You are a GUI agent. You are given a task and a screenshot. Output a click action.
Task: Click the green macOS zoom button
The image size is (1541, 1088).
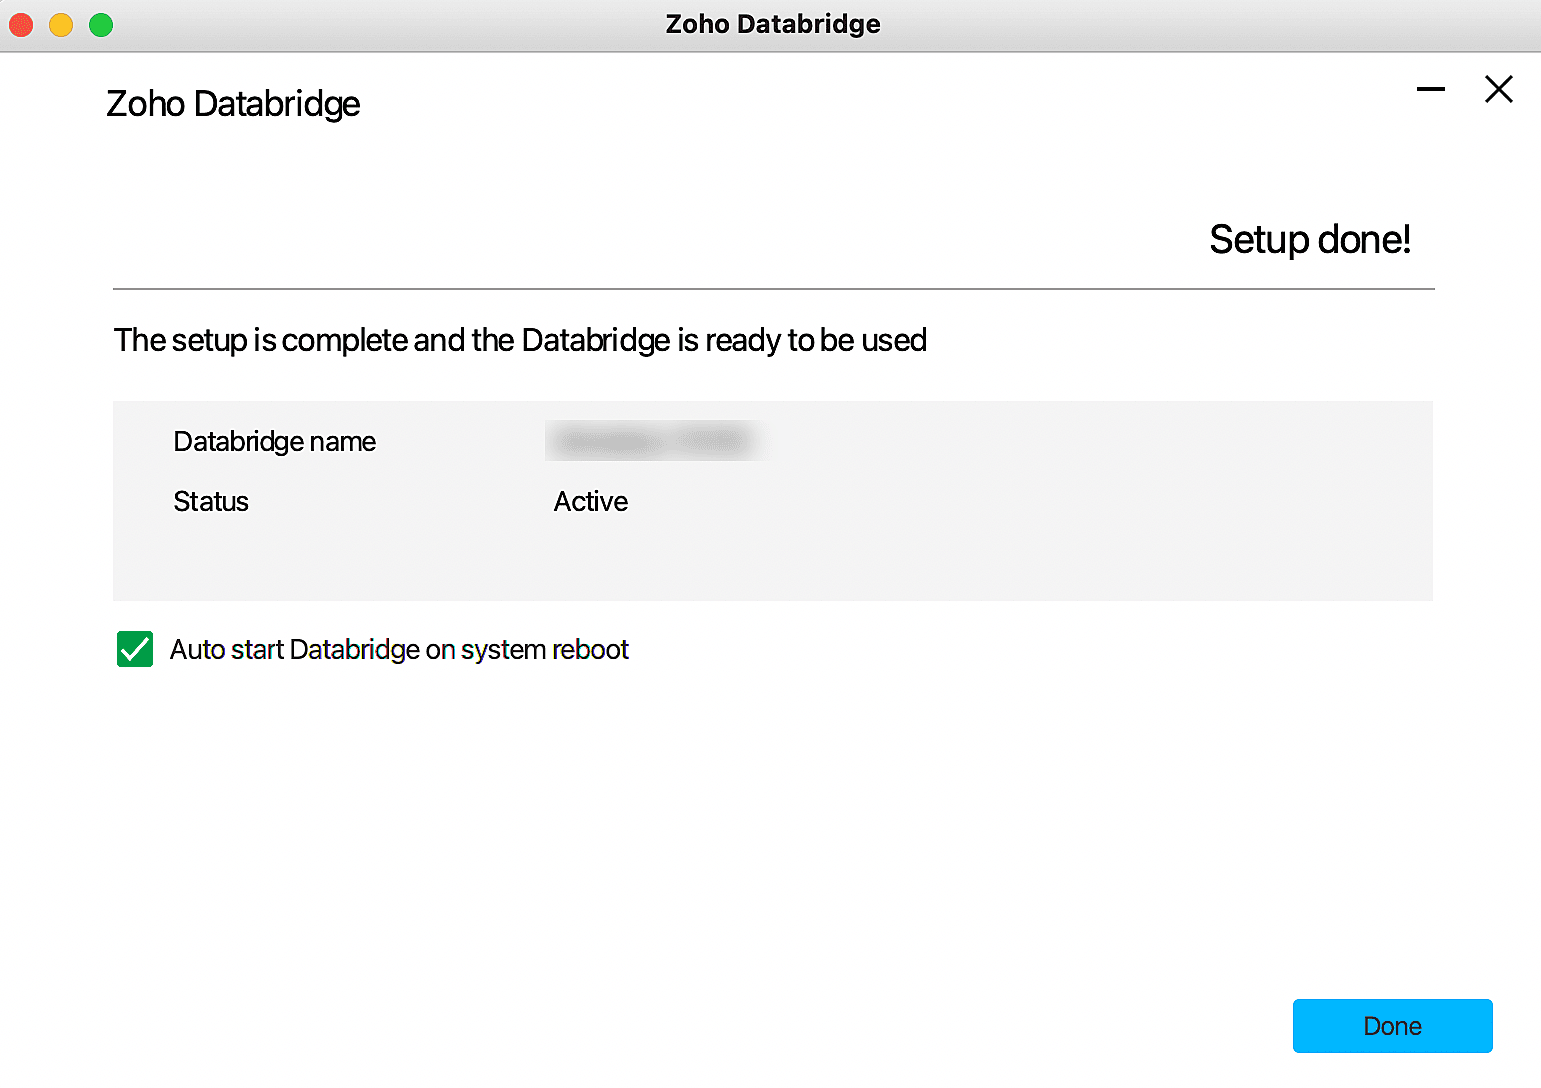(x=101, y=25)
